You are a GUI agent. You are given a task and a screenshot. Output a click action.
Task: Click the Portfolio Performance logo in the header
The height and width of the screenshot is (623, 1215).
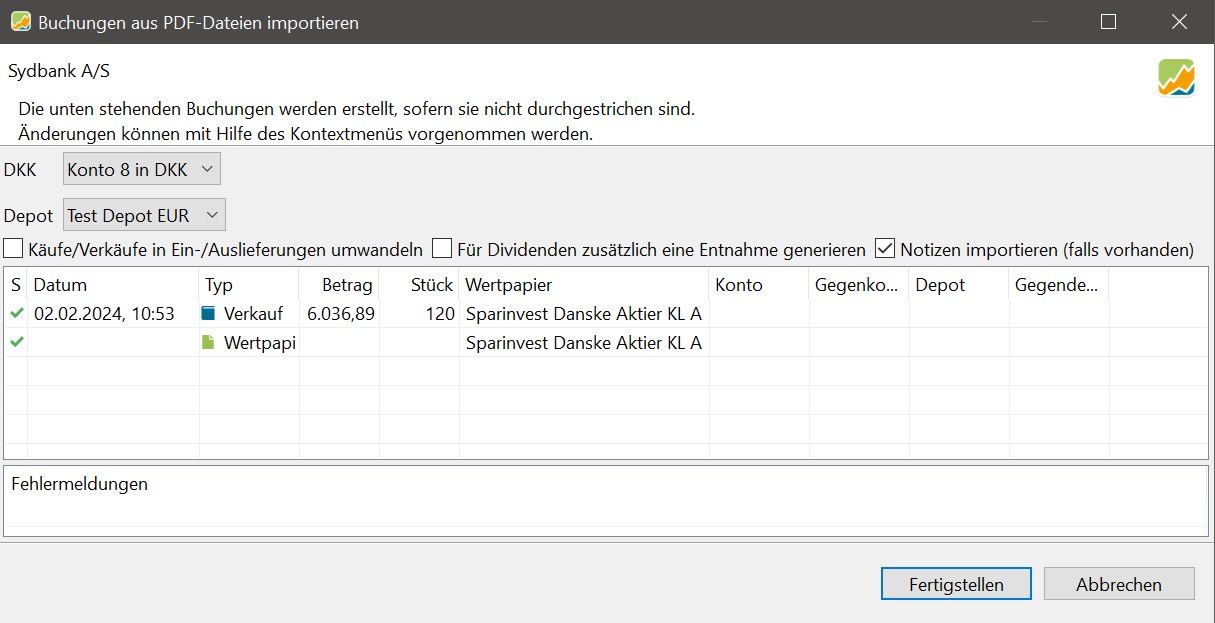pyautogui.click(x=1176, y=78)
